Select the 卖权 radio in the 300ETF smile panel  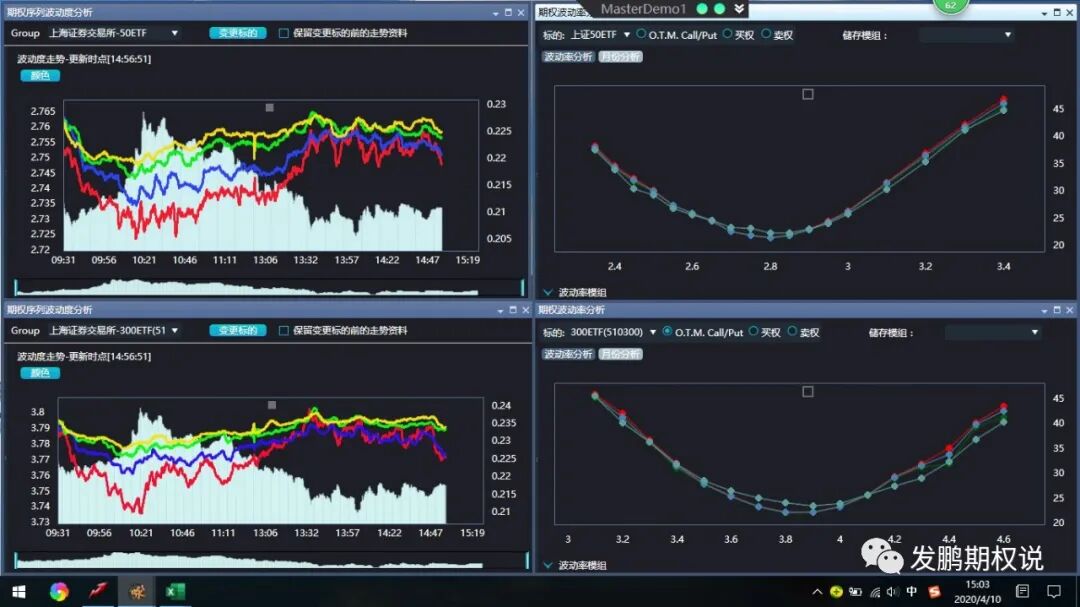[x=792, y=331]
